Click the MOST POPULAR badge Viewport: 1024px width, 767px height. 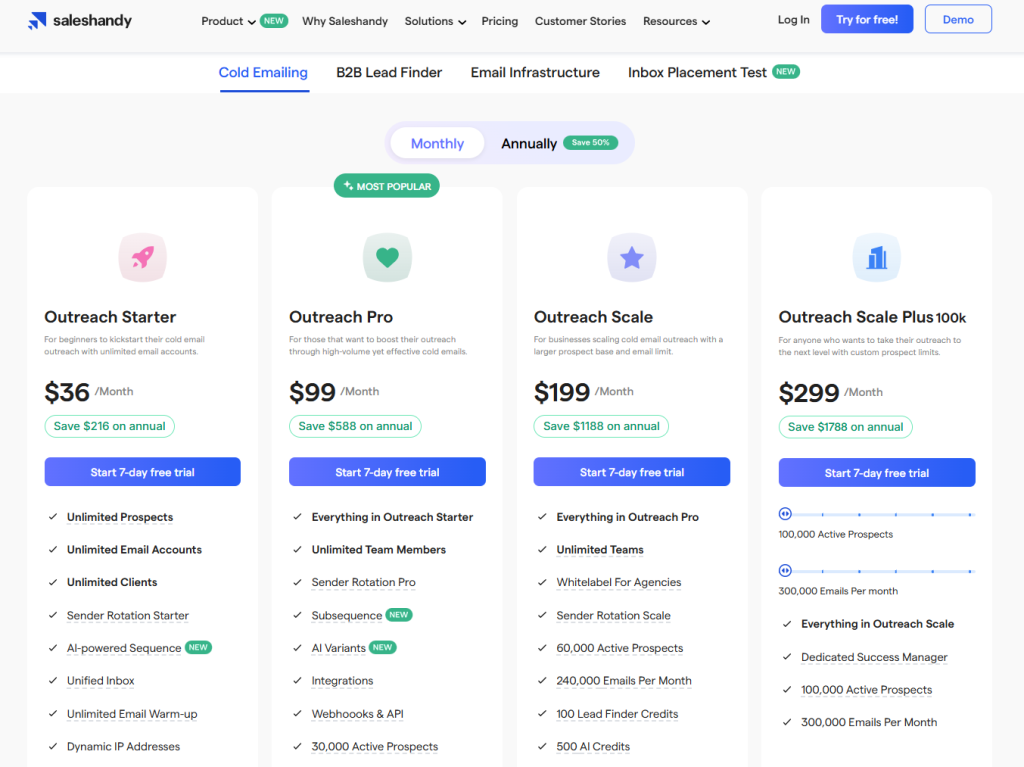(386, 185)
